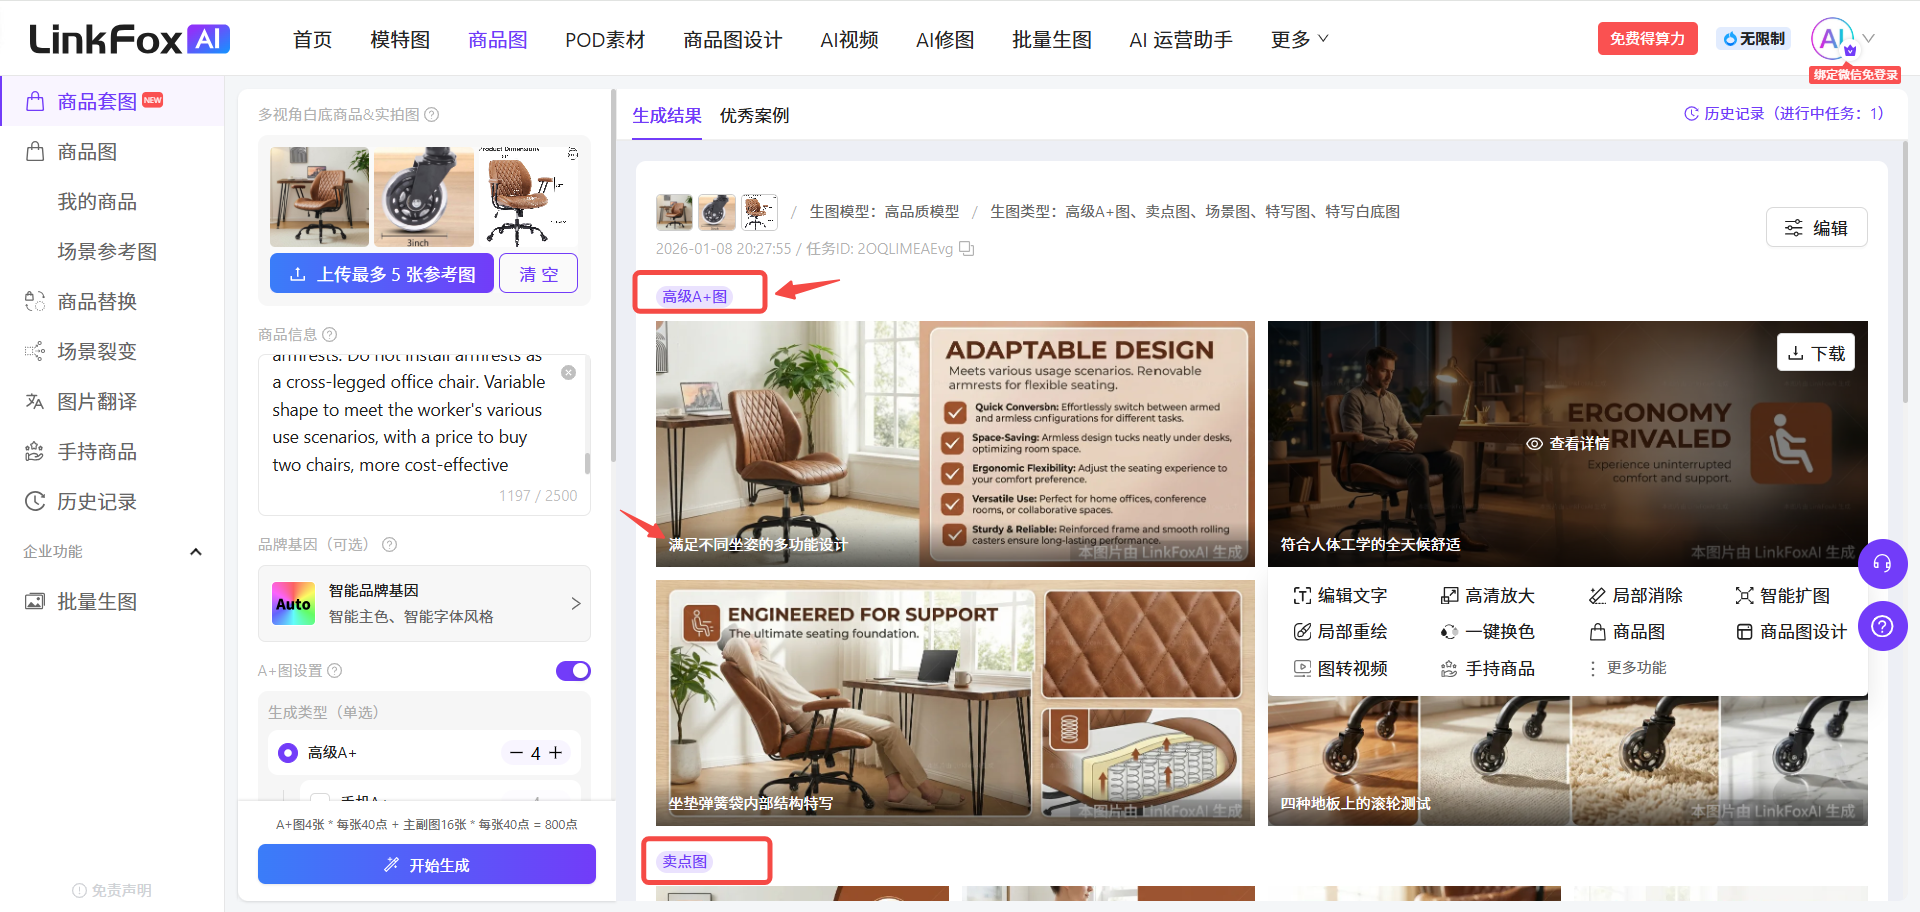The width and height of the screenshot is (1920, 912).
Task: Open AI 运营助手 in top navigation
Action: (1181, 39)
